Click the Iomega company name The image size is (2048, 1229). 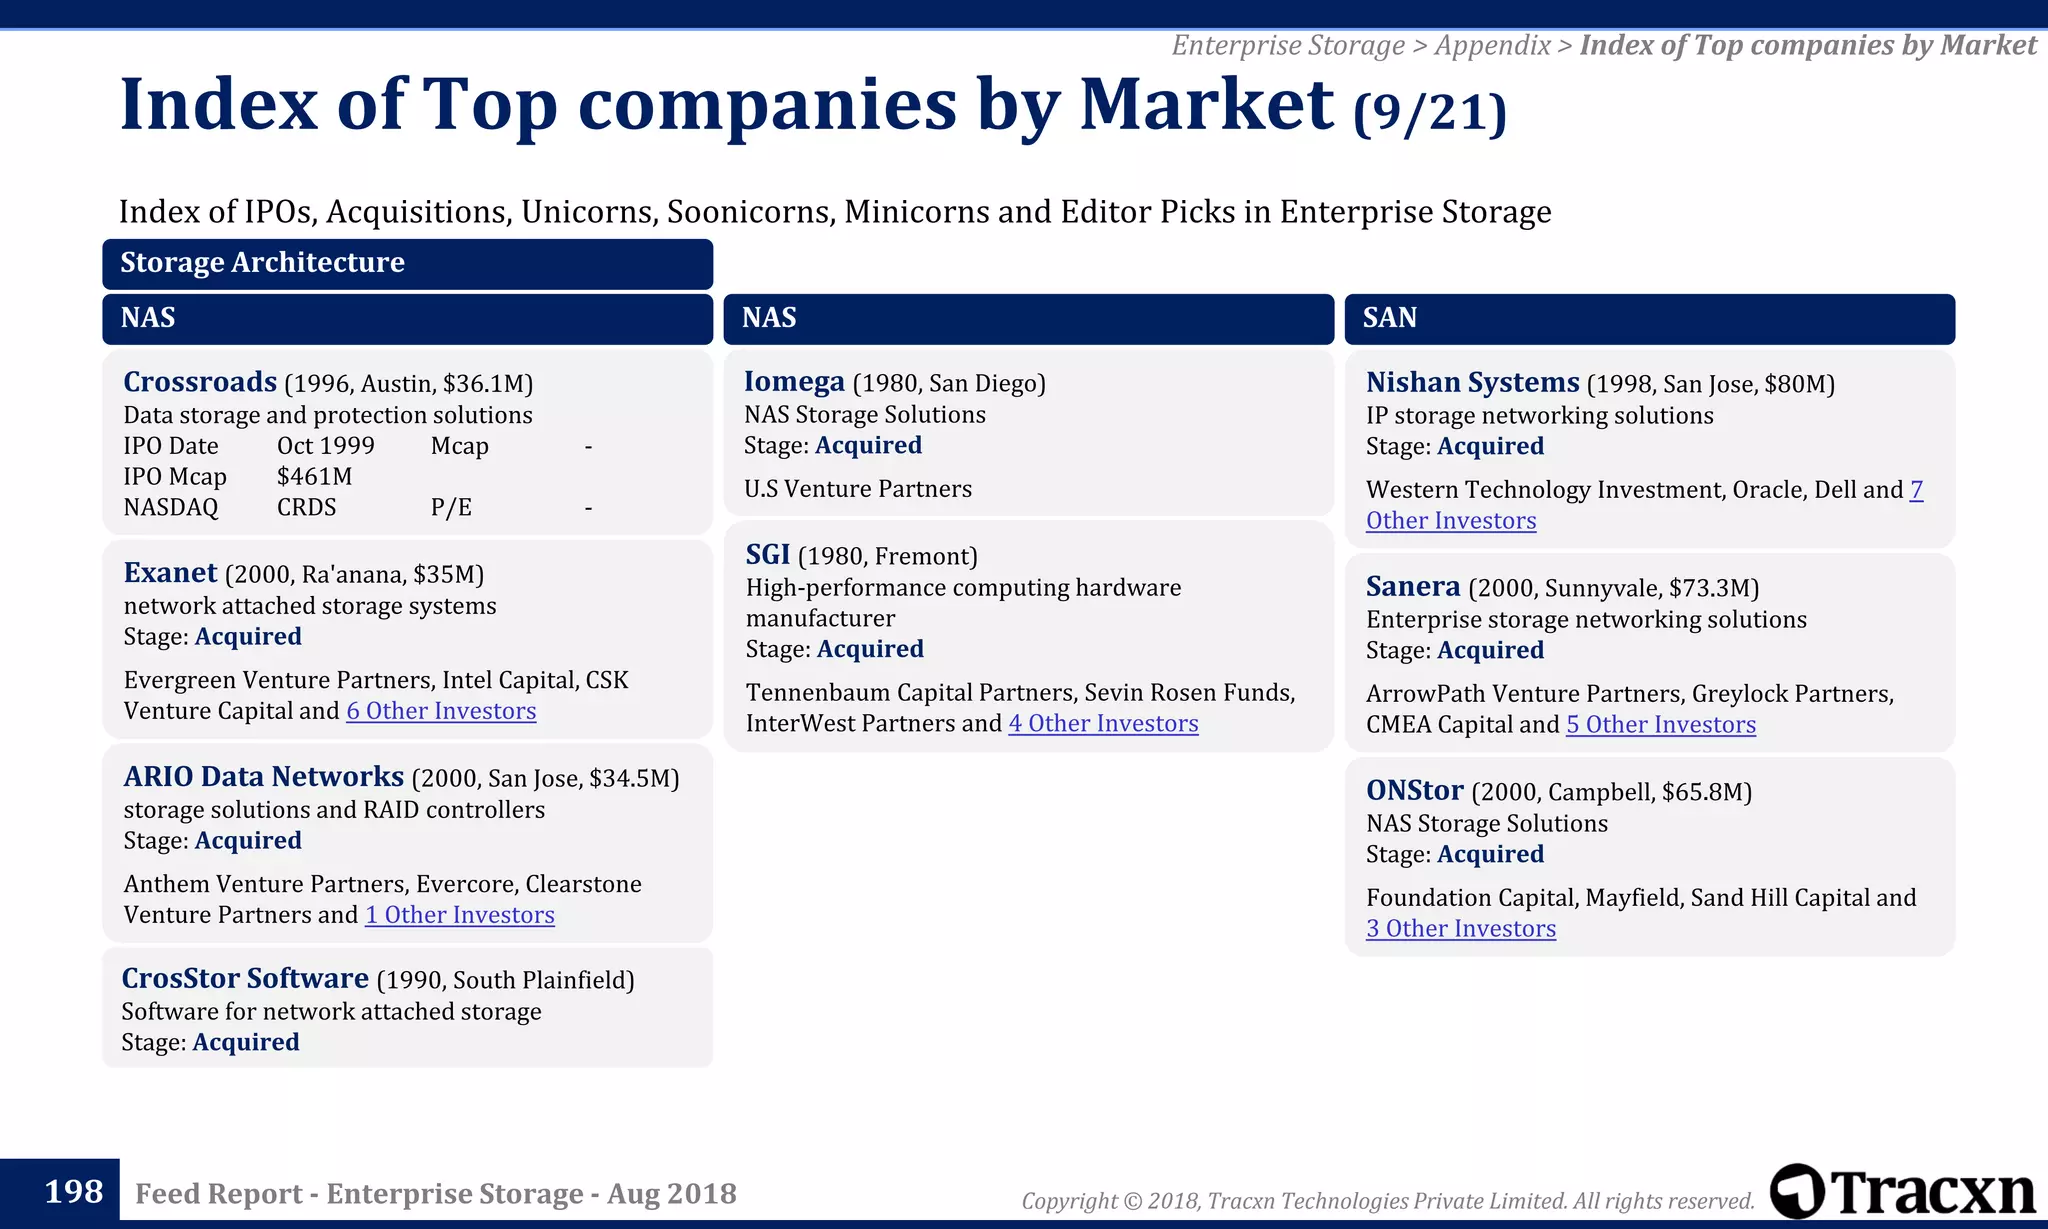794,382
